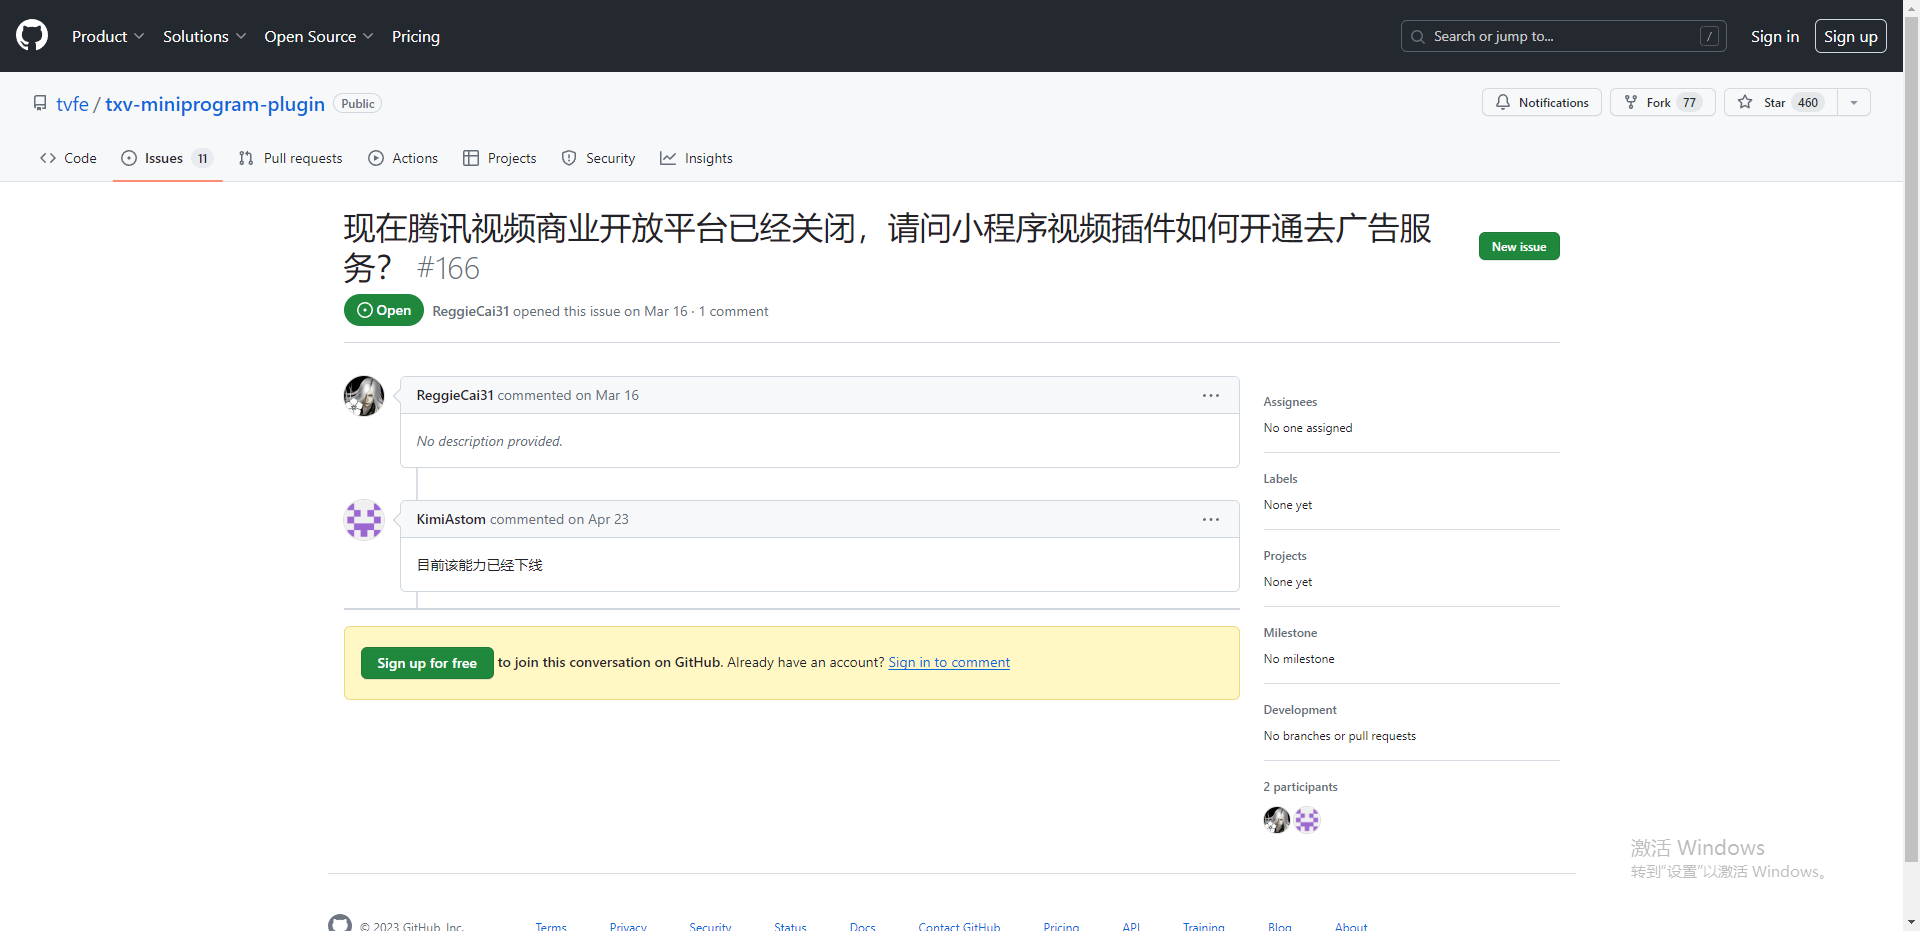The width and height of the screenshot is (1920, 931).
Task: Click the GitHub logo in the header
Action: (x=32, y=36)
